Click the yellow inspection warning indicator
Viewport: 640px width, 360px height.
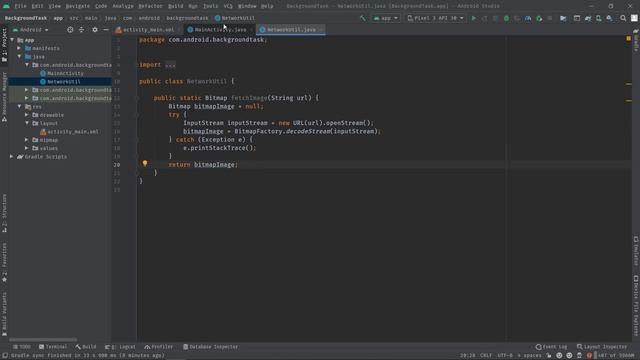(x=629, y=38)
